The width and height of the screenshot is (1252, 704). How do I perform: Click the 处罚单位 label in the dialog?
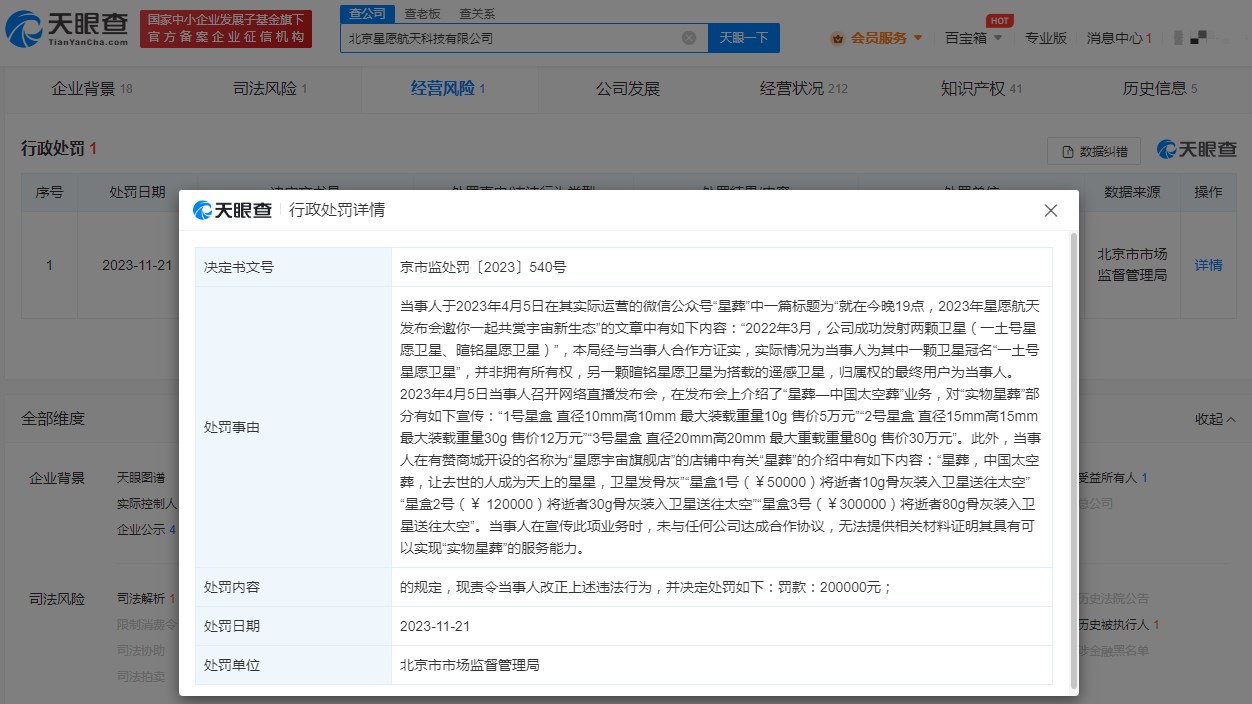[231, 665]
